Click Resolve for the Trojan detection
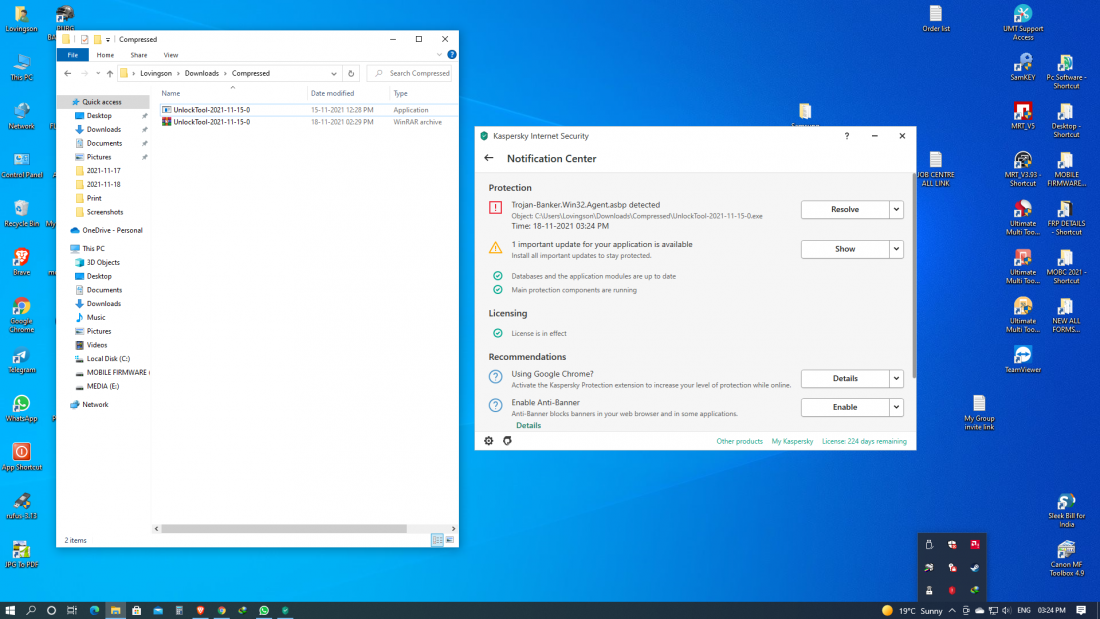This screenshot has height=619, width=1100. 845,209
